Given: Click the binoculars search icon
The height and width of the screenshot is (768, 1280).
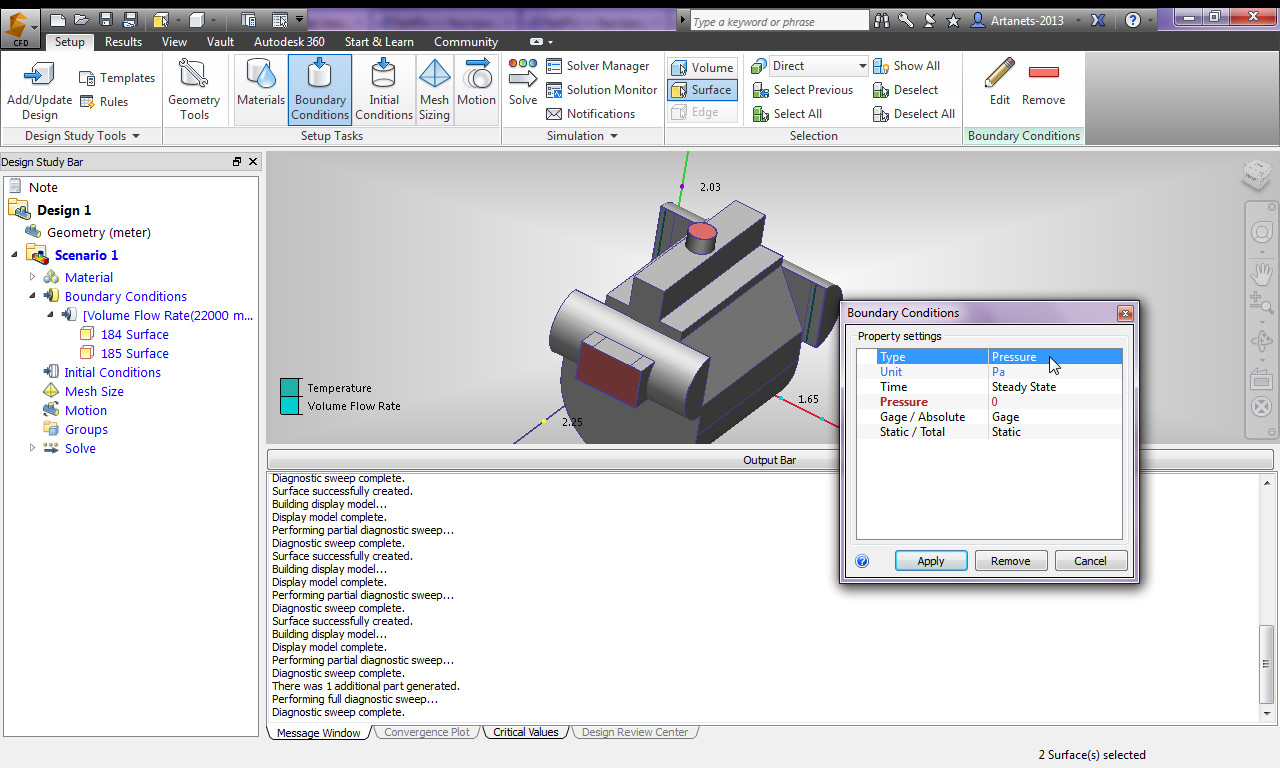Looking at the screenshot, I should pyautogui.click(x=882, y=20).
